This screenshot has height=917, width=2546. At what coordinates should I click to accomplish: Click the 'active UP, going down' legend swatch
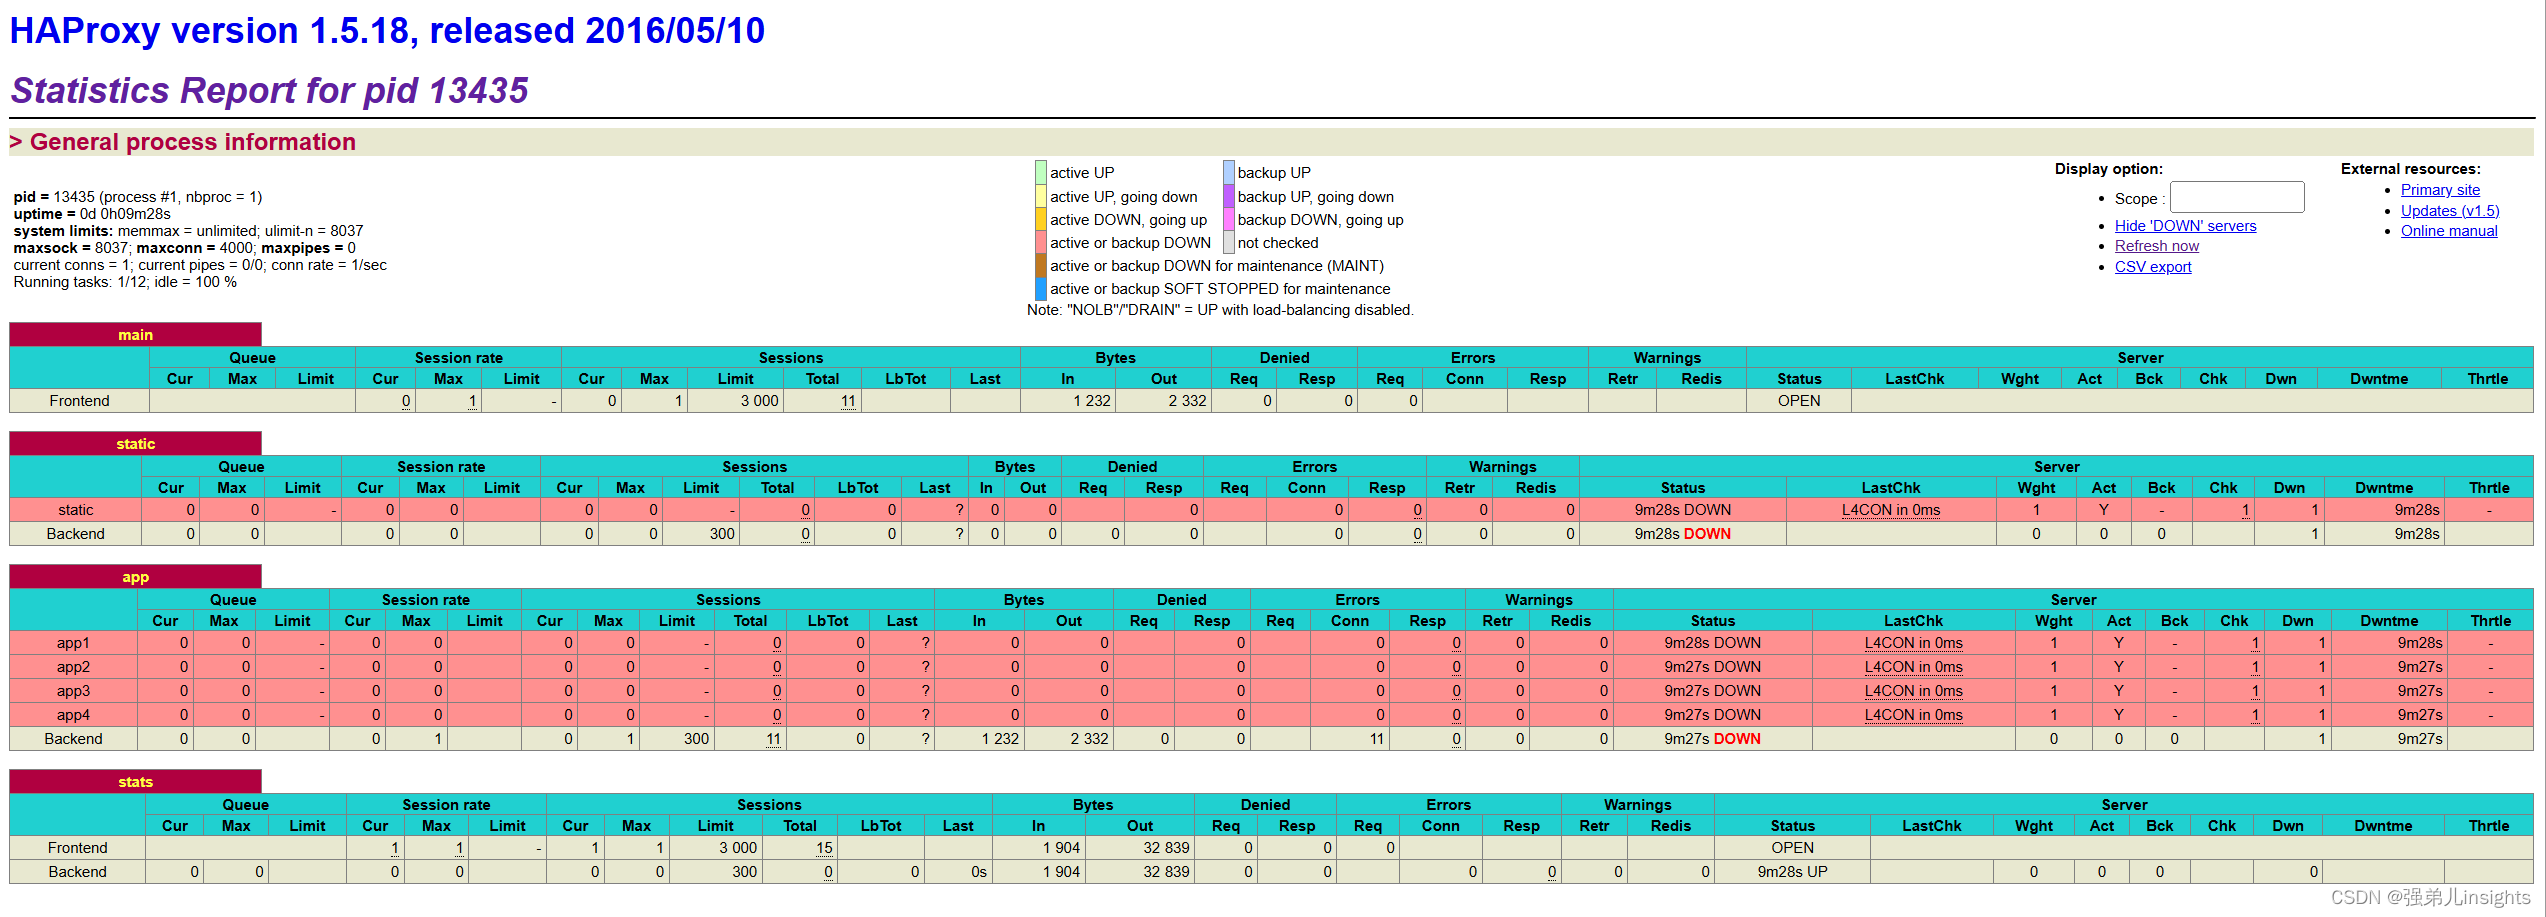pos(1041,196)
